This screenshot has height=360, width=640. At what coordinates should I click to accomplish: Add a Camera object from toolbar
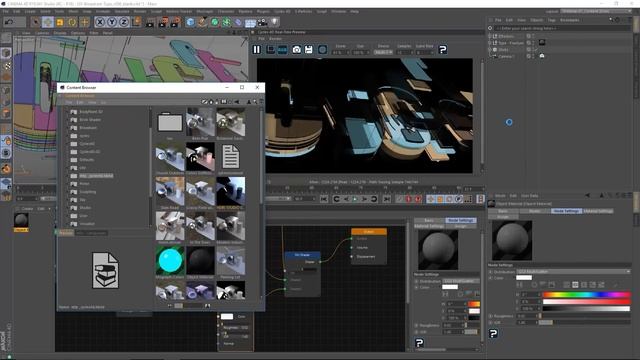262,22
